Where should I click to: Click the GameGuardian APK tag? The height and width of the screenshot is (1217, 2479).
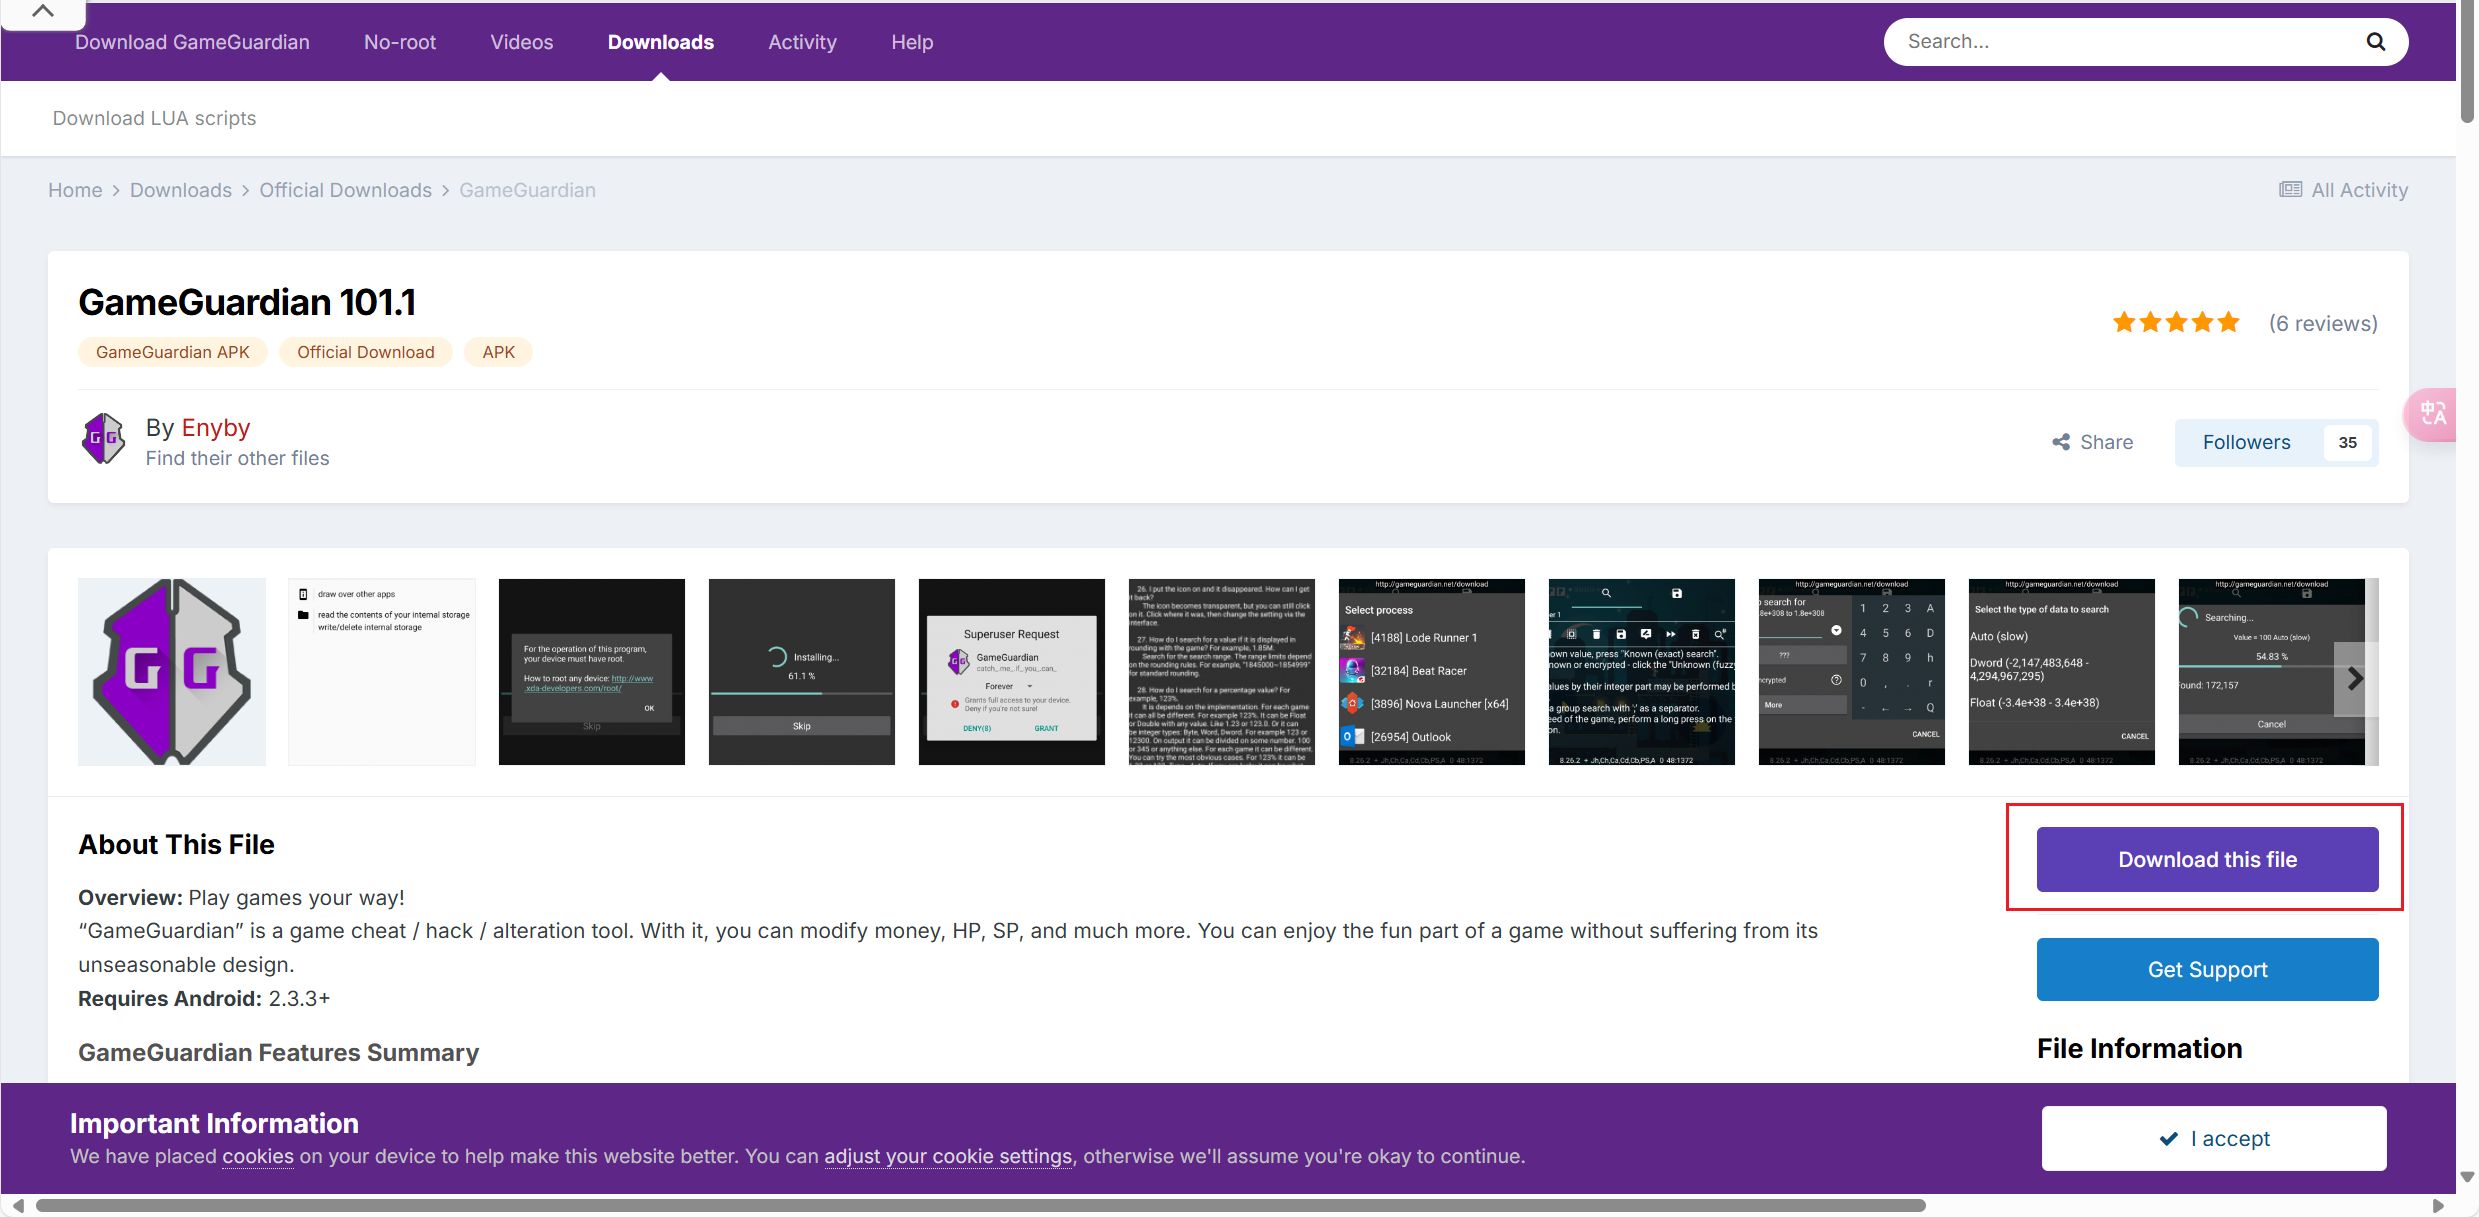pyautogui.click(x=173, y=352)
